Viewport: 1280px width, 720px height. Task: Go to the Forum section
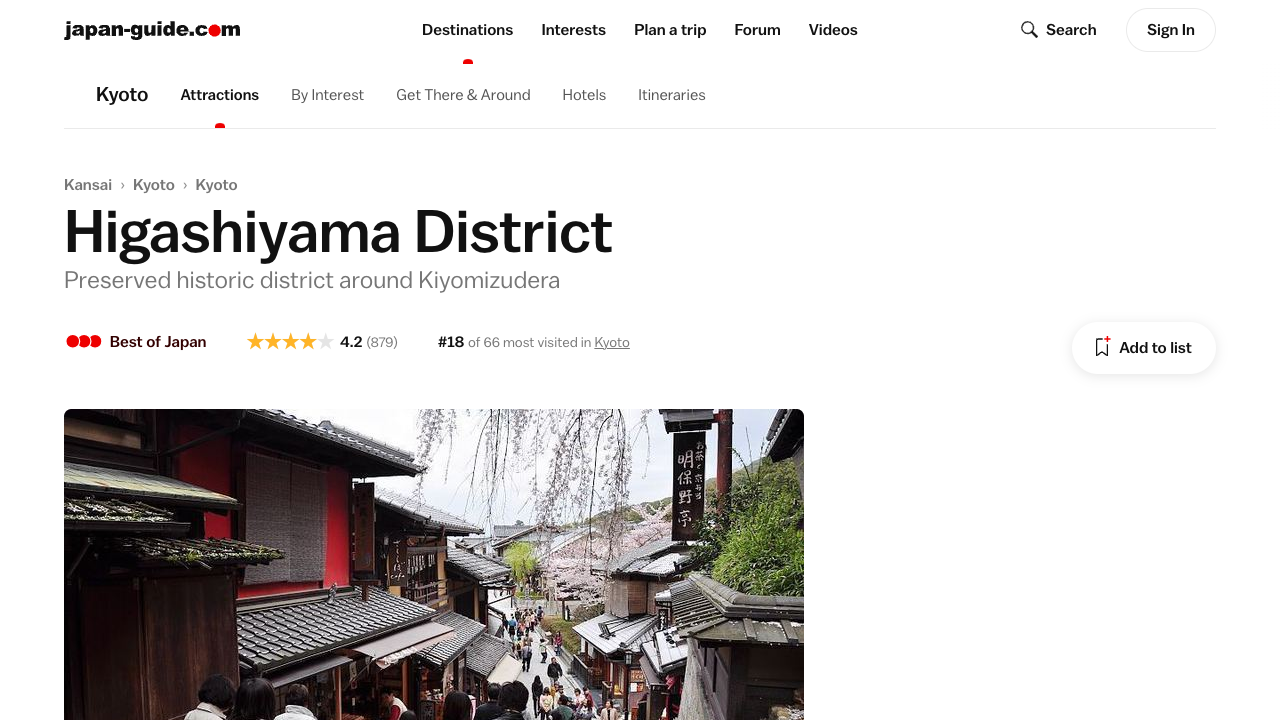point(757,30)
